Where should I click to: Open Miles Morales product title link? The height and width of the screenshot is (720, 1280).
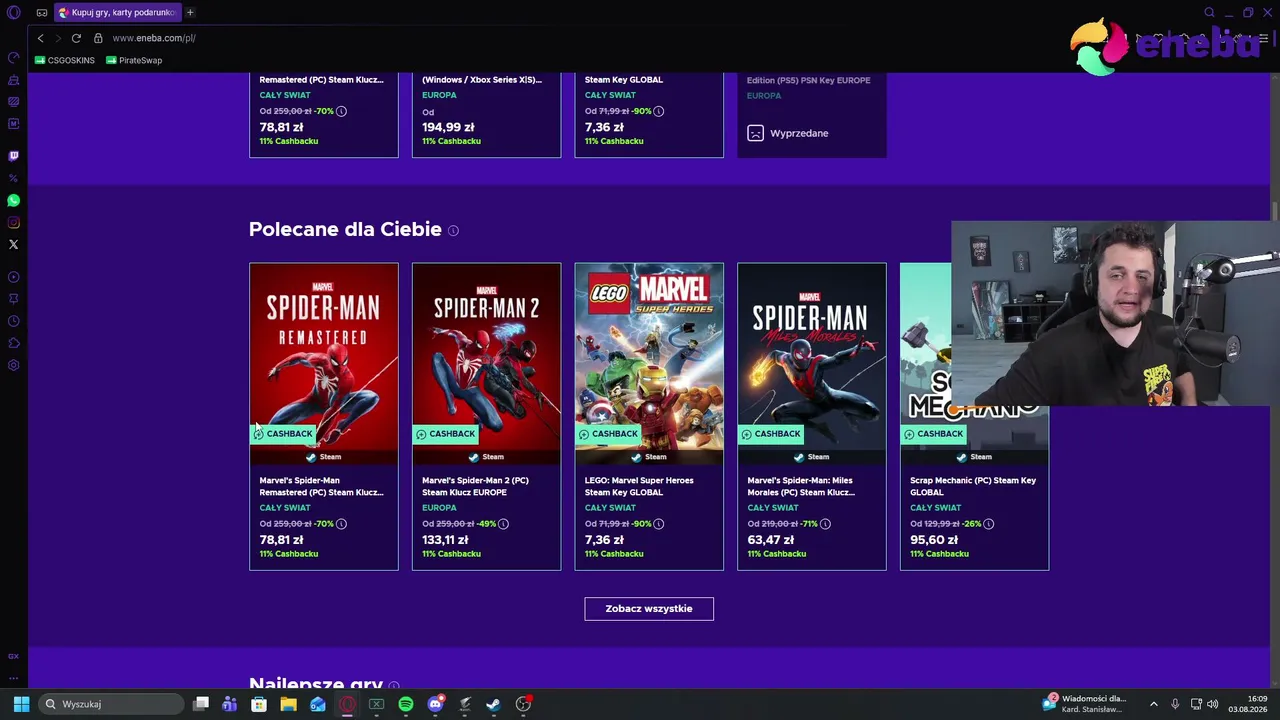(801, 486)
